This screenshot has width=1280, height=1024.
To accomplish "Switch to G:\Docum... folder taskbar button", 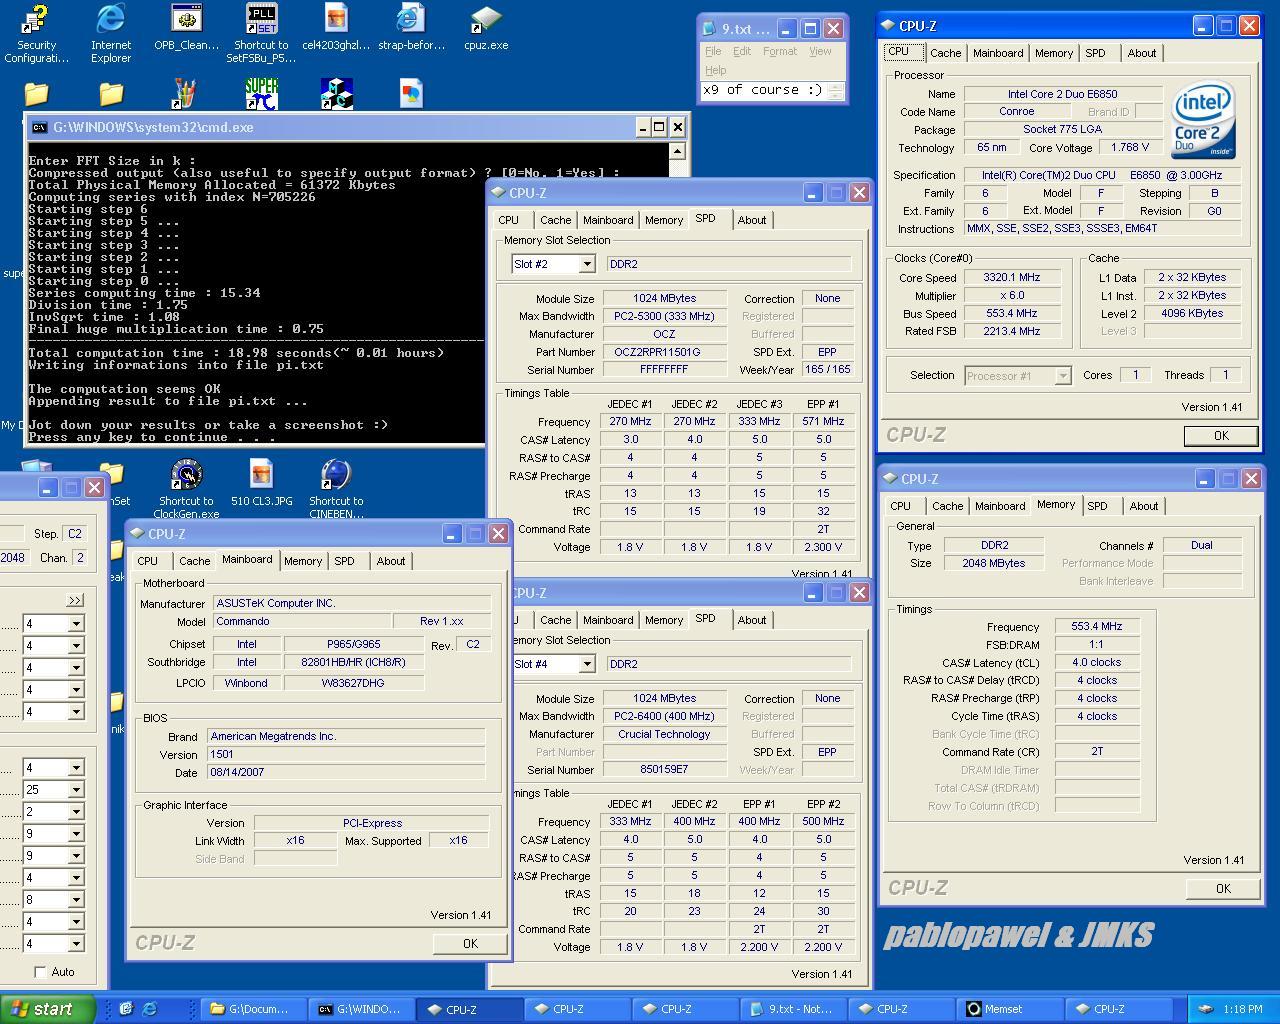I will click(x=254, y=1009).
